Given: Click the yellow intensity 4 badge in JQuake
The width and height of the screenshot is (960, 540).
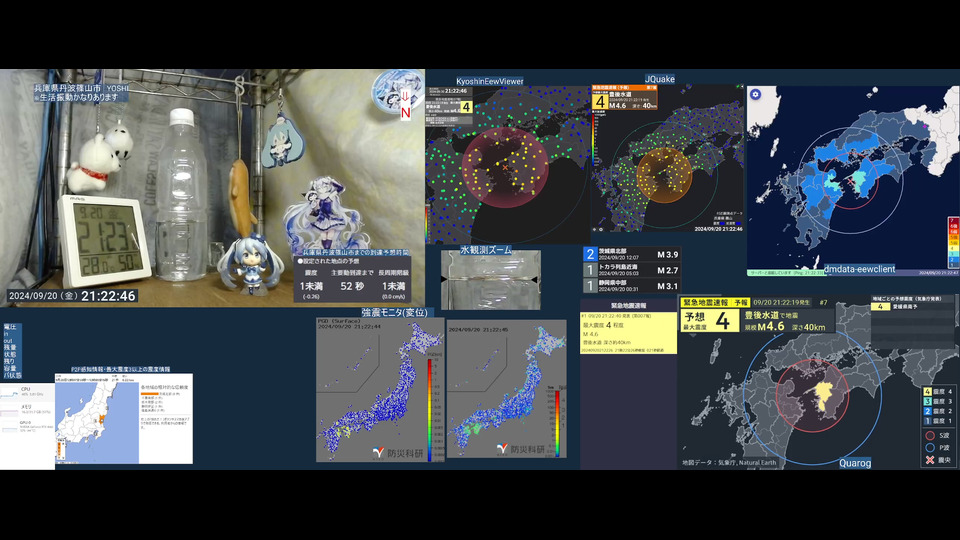Looking at the screenshot, I should [600, 101].
